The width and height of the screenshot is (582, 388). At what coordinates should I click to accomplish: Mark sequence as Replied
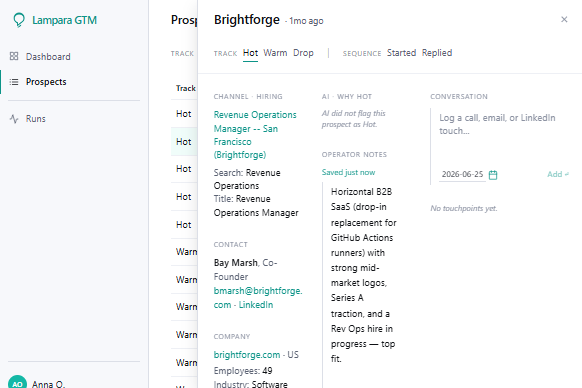coord(437,53)
